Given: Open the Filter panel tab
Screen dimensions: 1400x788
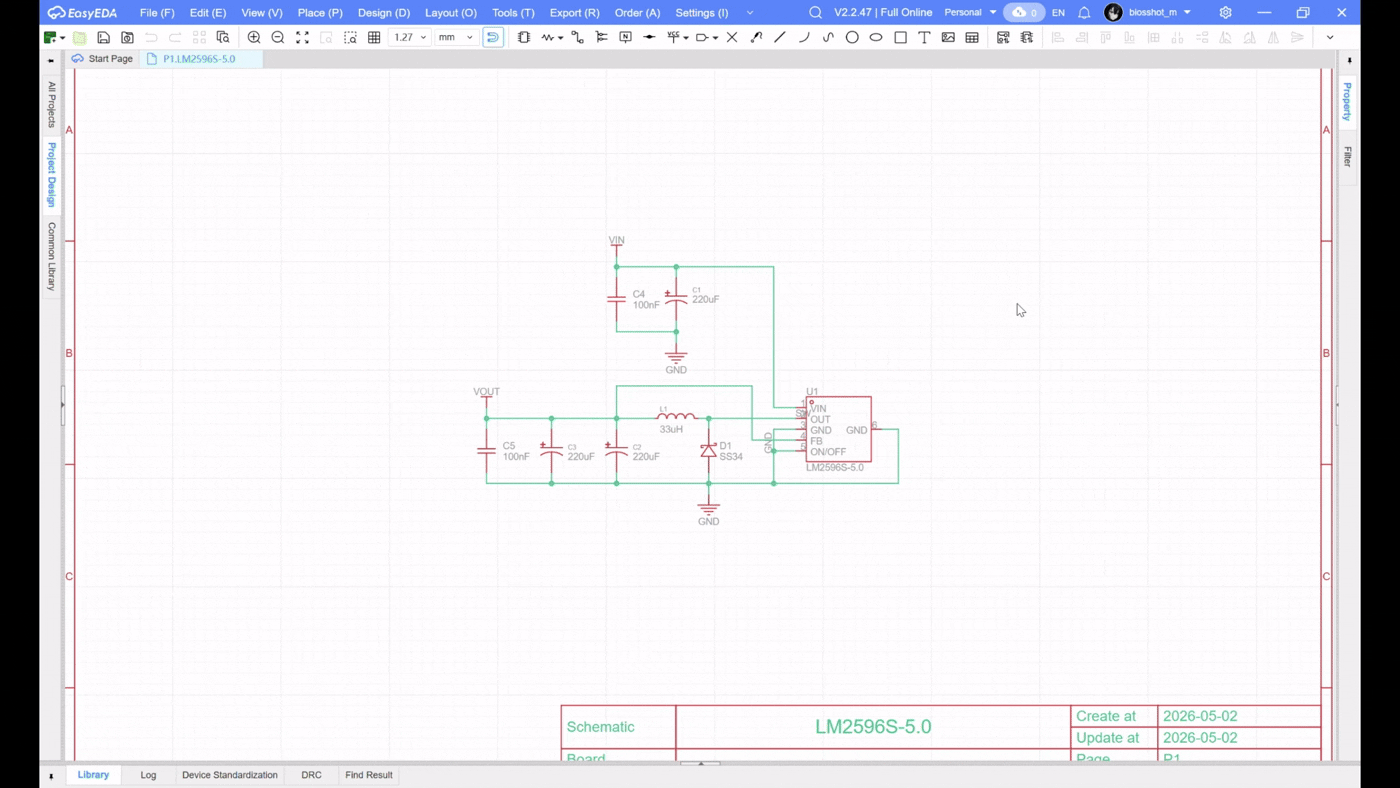Looking at the screenshot, I should (1347, 156).
